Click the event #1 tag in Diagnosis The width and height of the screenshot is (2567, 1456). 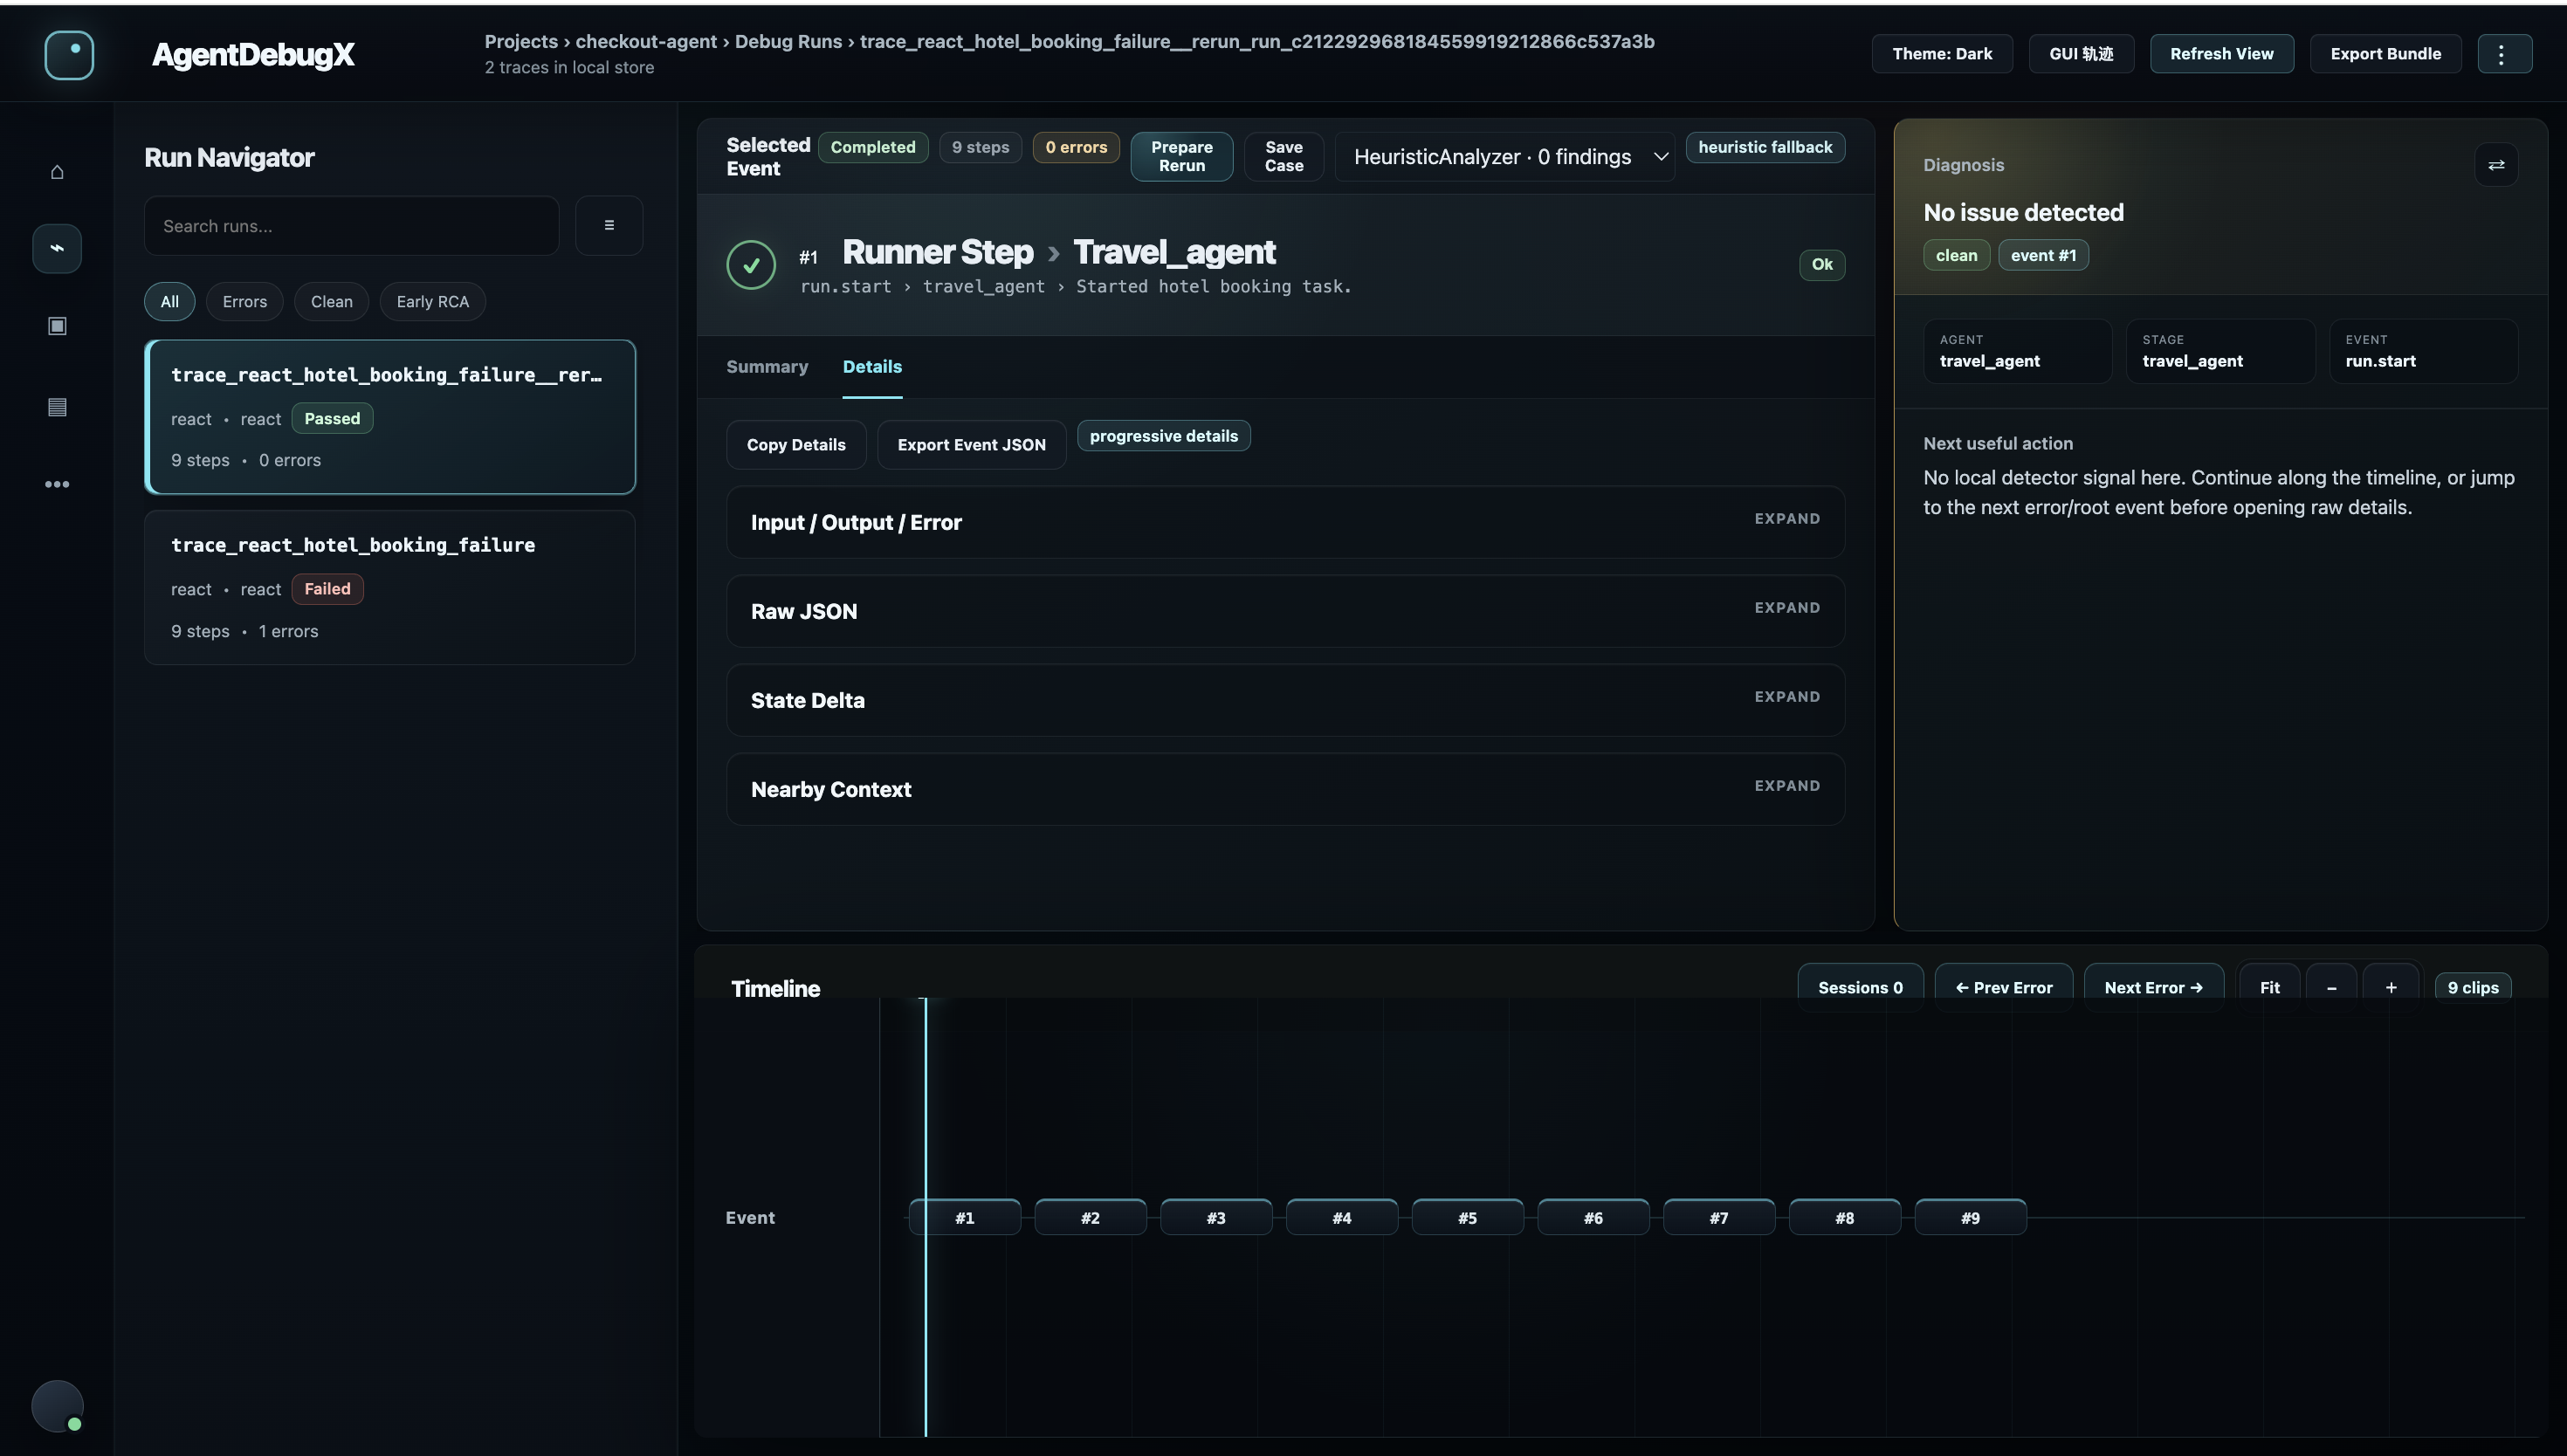(x=2043, y=255)
